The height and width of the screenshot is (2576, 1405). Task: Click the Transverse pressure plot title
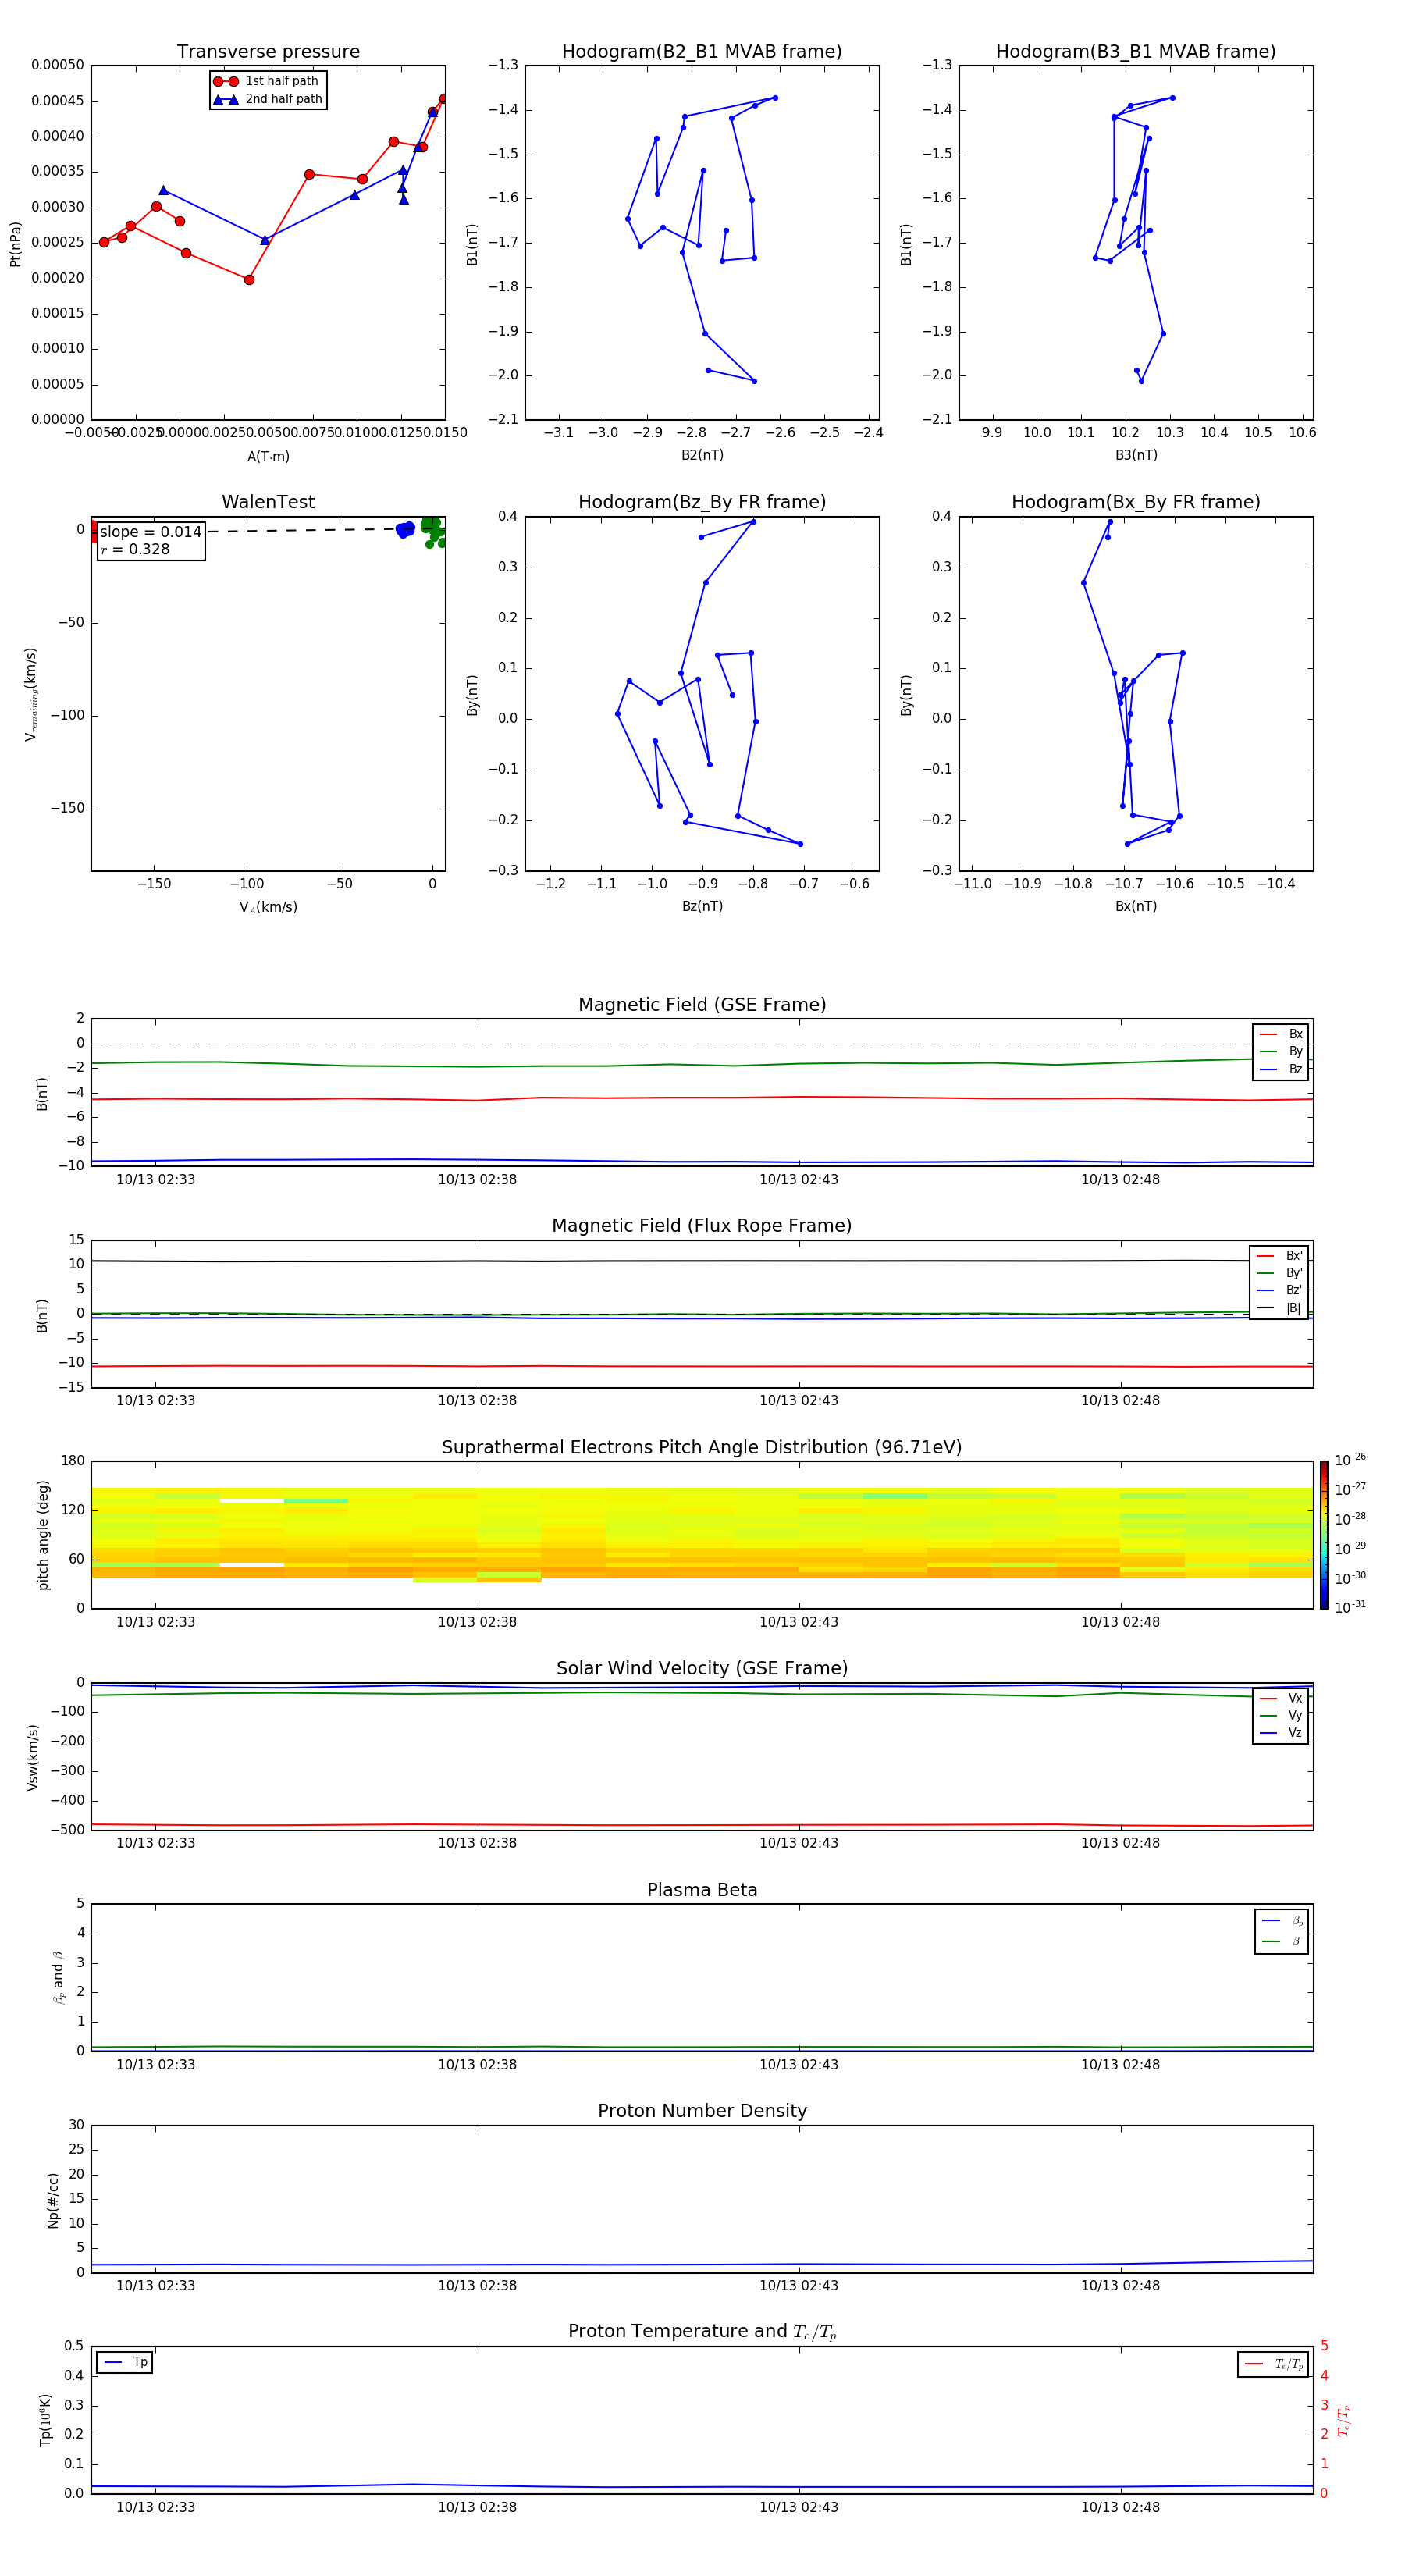tap(268, 52)
